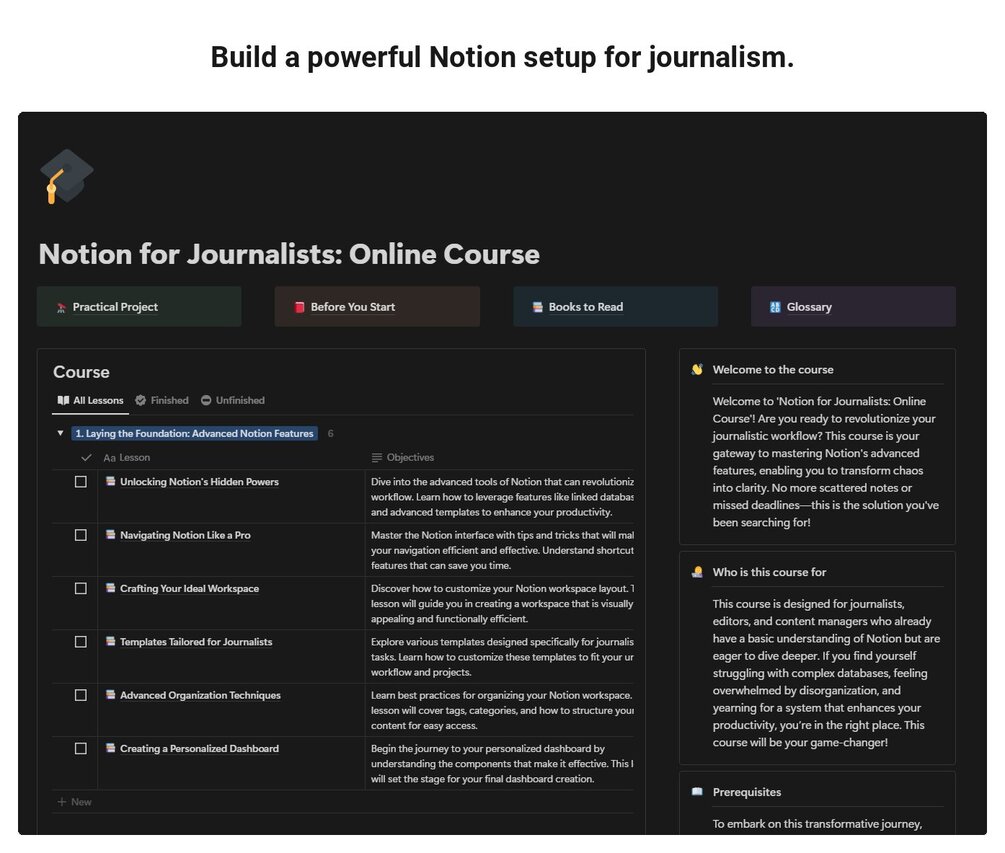1005x853 pixels.
Task: Tick the Crafting Your Ideal Workspace checkbox
Action: coord(81,588)
